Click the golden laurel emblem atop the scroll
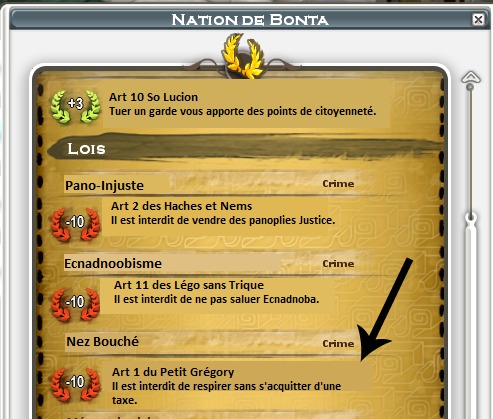Screen dimensions: 493x419 pyautogui.click(x=243, y=56)
